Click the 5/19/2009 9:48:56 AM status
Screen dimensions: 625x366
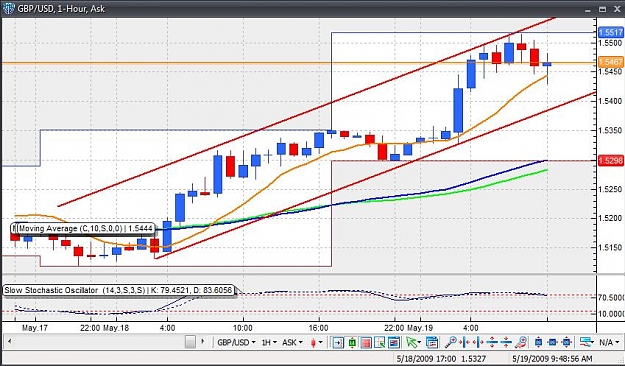coord(552,358)
